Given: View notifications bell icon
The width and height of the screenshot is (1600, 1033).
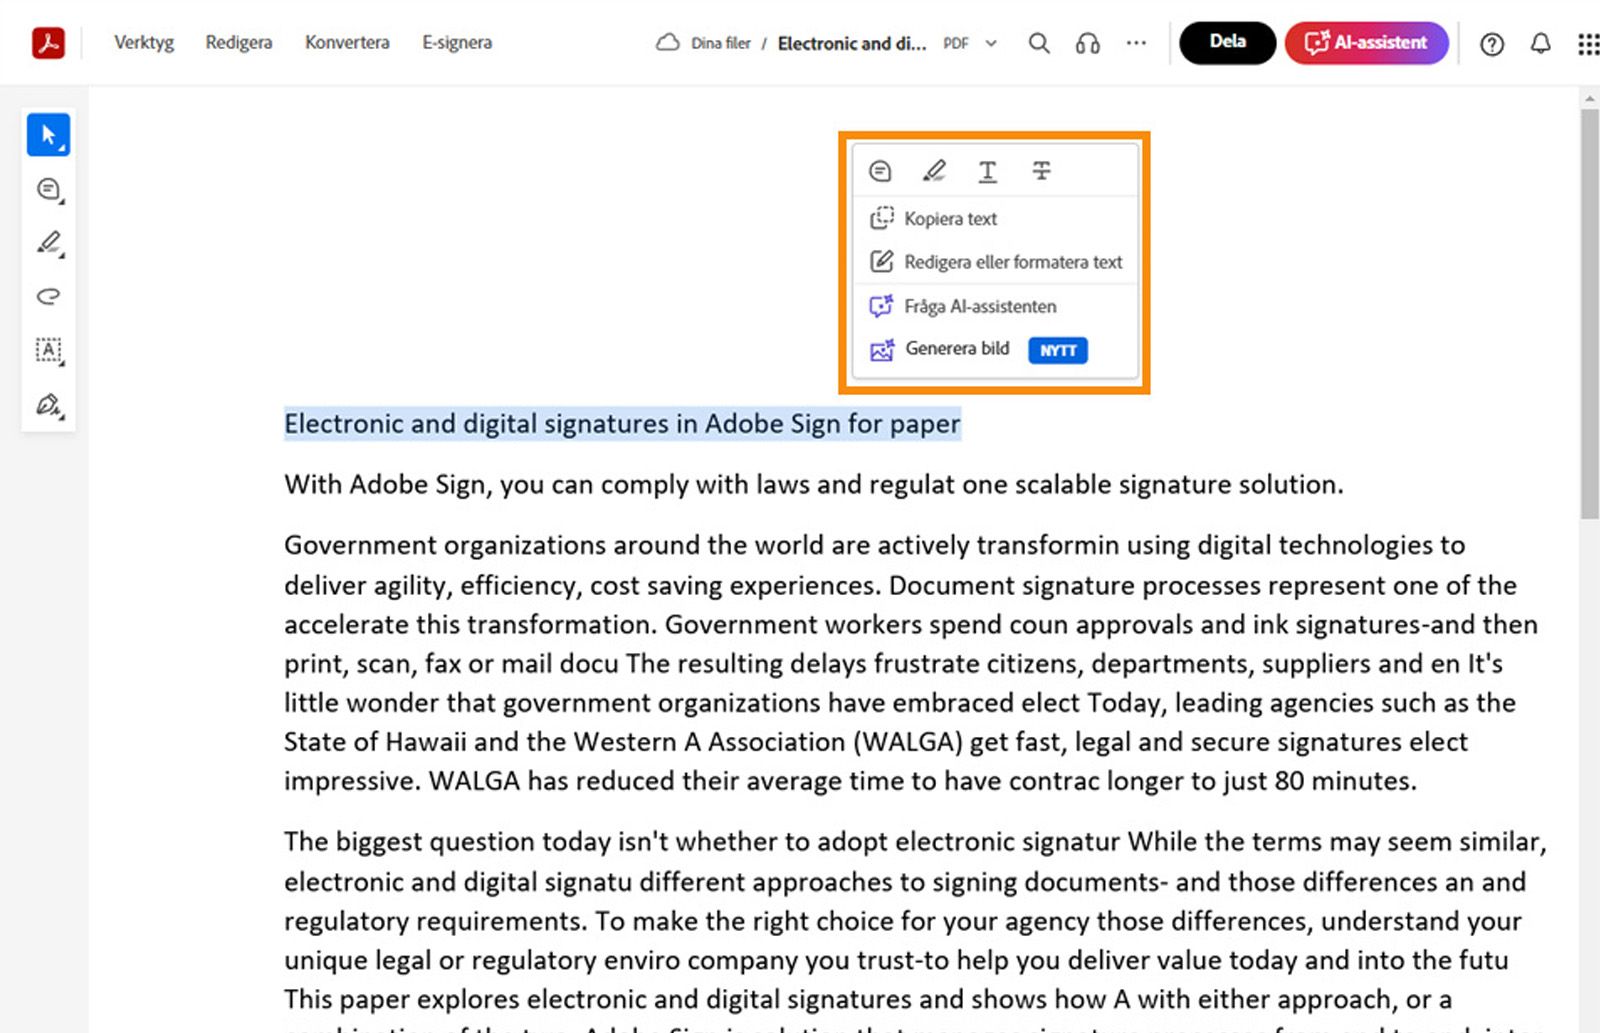Looking at the screenshot, I should coord(1541,44).
